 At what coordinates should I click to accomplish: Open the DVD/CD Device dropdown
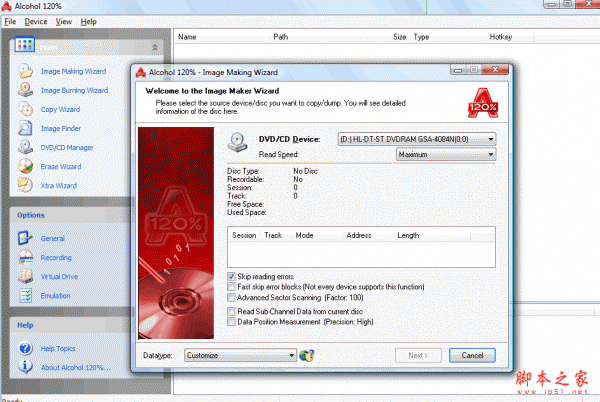click(x=417, y=139)
